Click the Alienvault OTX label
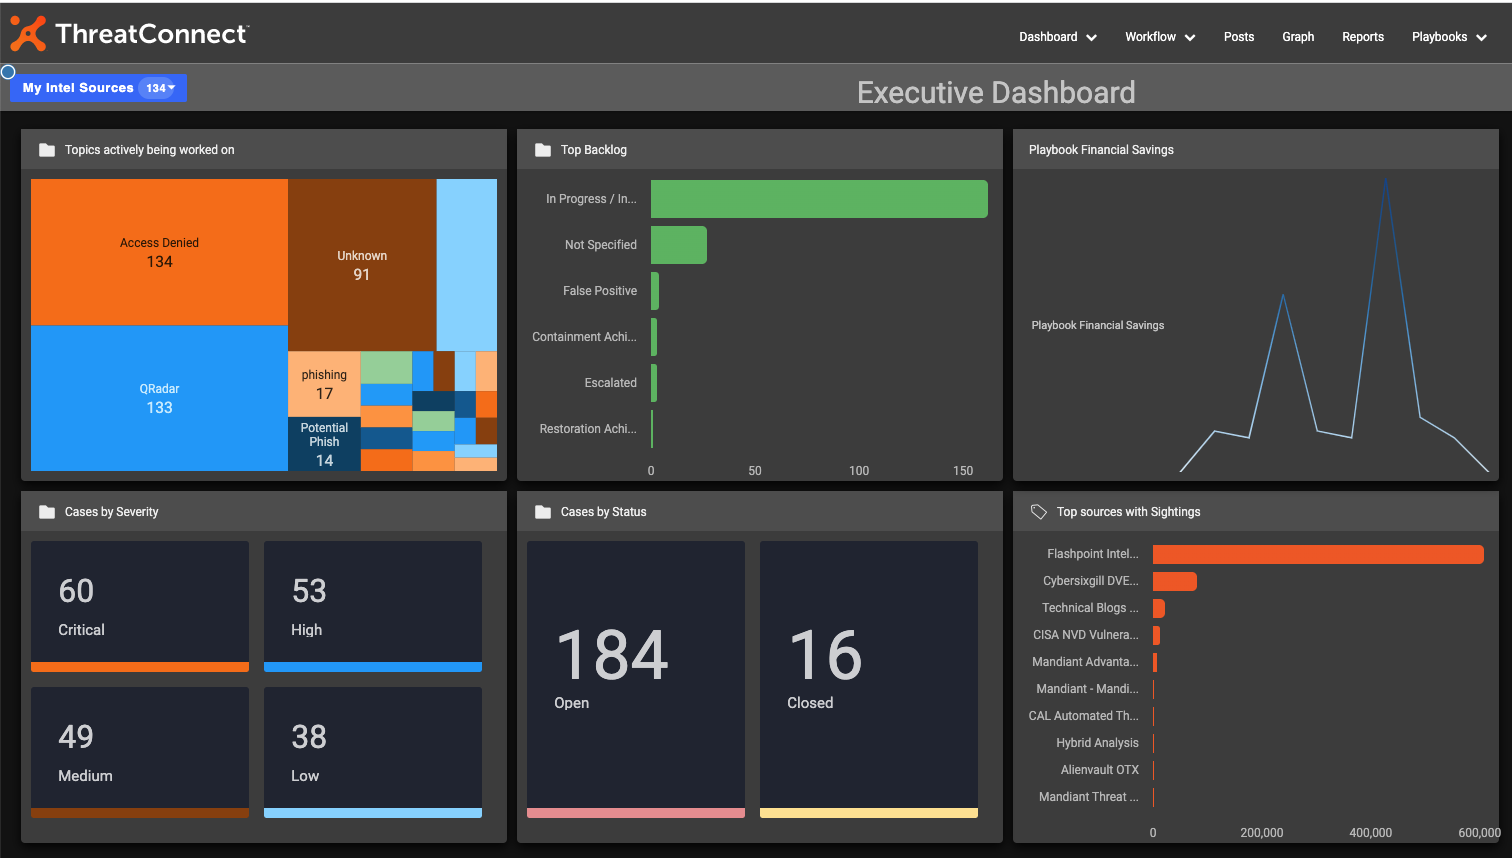The width and height of the screenshot is (1512, 858). pyautogui.click(x=1099, y=770)
